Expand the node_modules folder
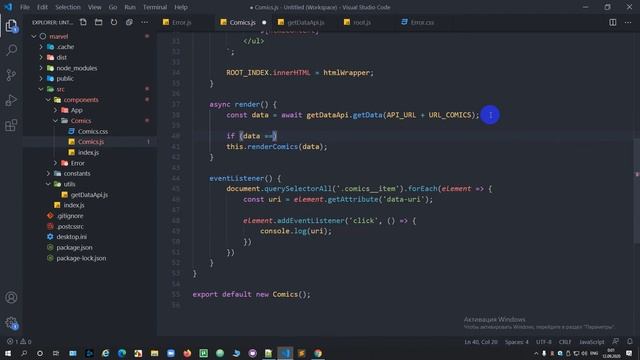The width and height of the screenshot is (640, 360). point(41,68)
